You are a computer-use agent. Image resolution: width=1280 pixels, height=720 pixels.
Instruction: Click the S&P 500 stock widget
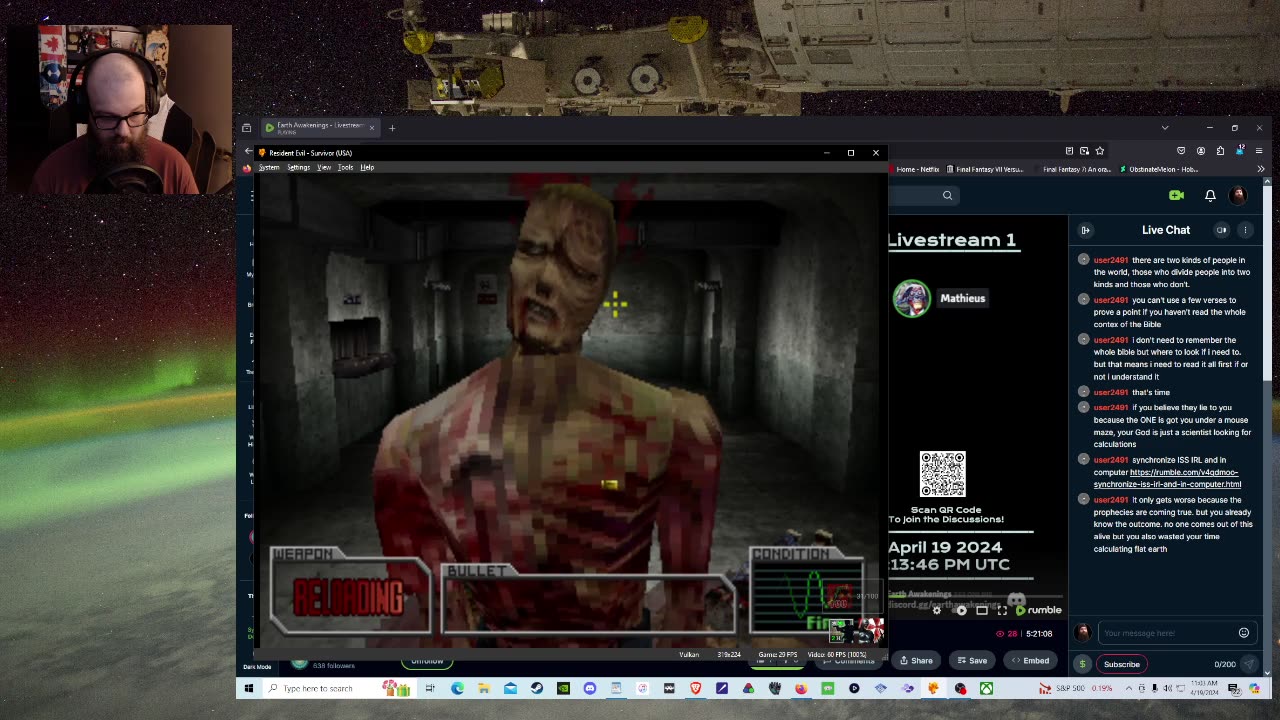(1076, 688)
